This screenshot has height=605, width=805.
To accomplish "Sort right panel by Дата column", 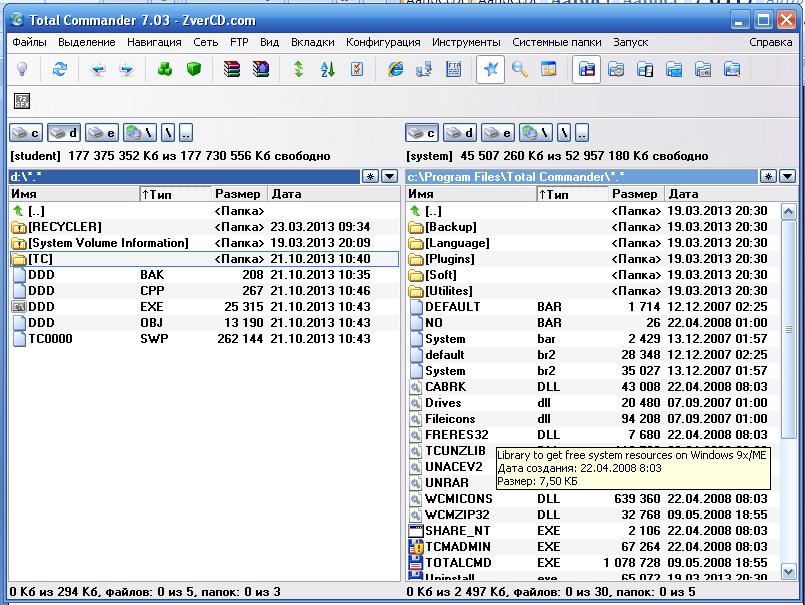I will pyautogui.click(x=731, y=194).
